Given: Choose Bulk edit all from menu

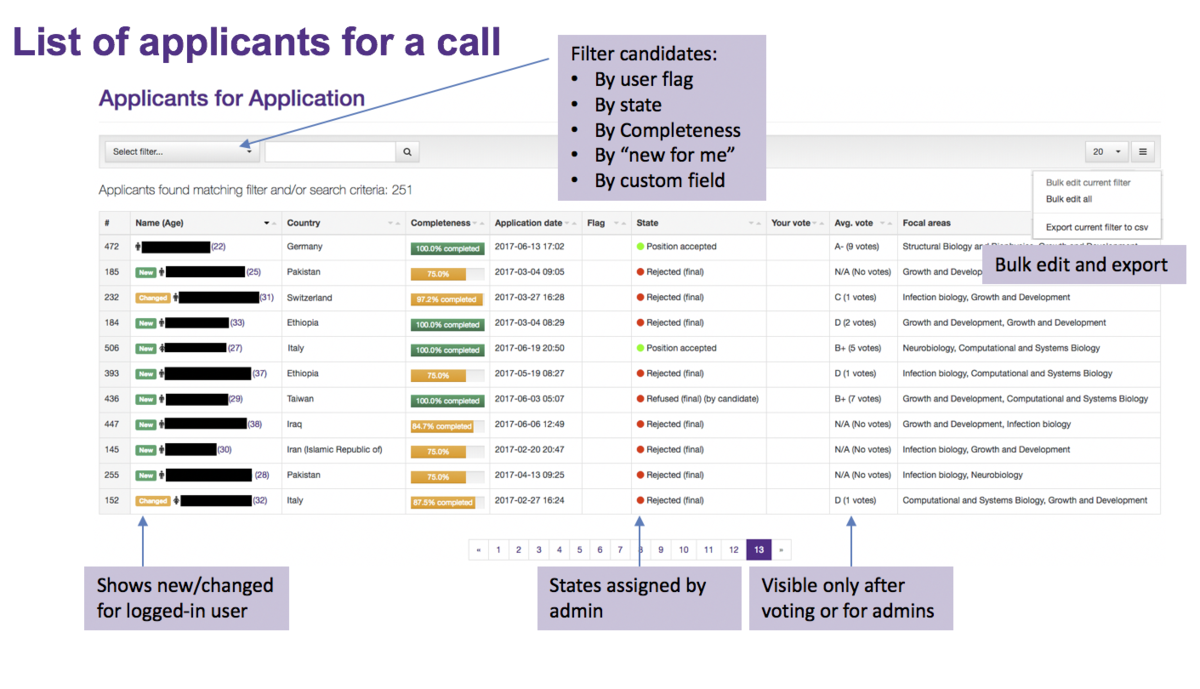Looking at the screenshot, I should (x=1068, y=199).
